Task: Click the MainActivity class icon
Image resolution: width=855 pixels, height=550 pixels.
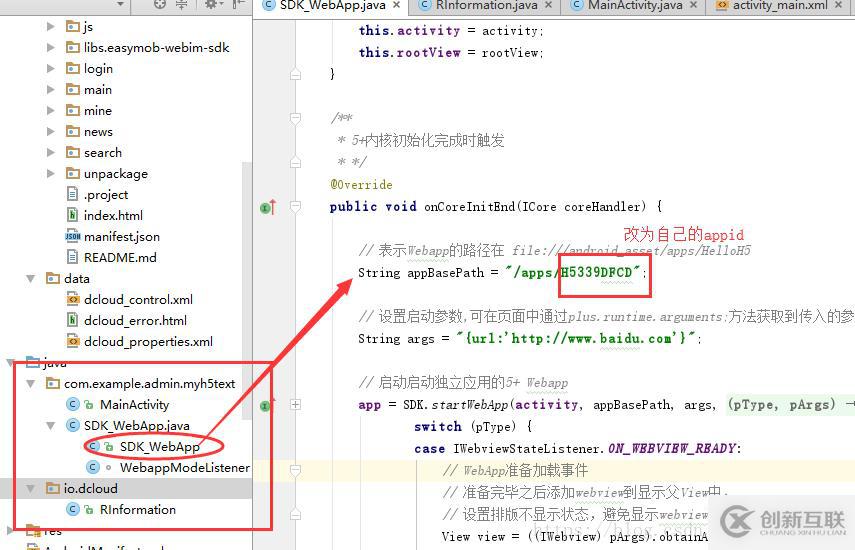Action: 73,404
